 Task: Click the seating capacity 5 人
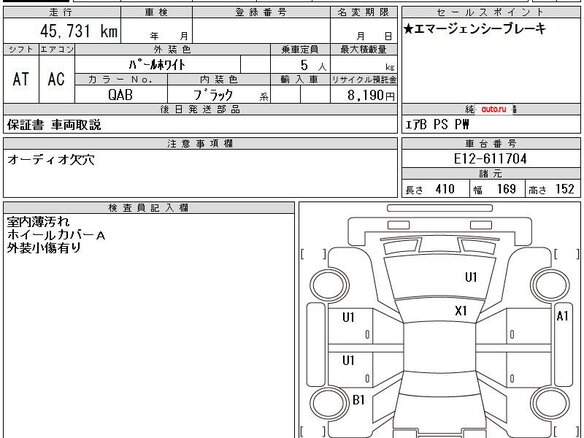tap(313, 66)
